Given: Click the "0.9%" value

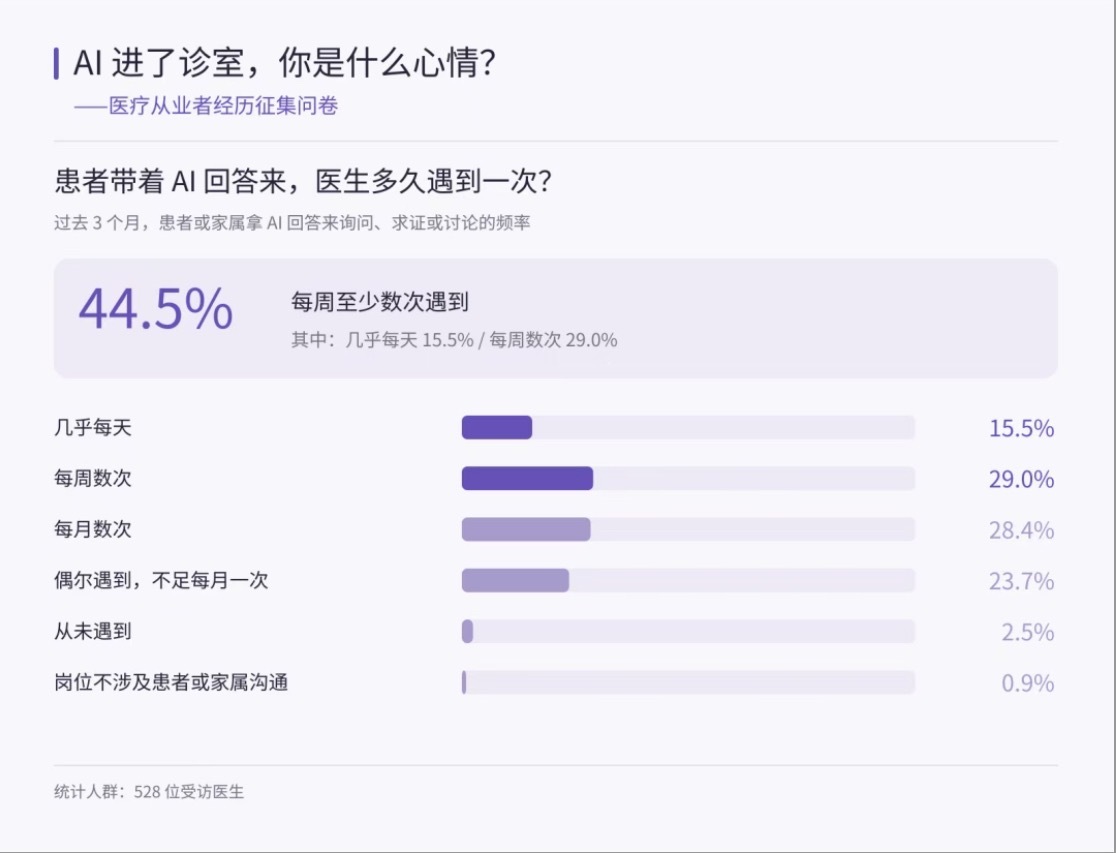Looking at the screenshot, I should [x=1028, y=684].
